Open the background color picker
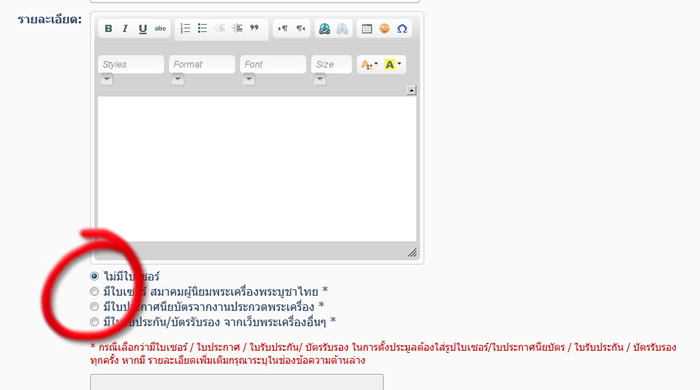This screenshot has width=700, height=390. tap(393, 65)
